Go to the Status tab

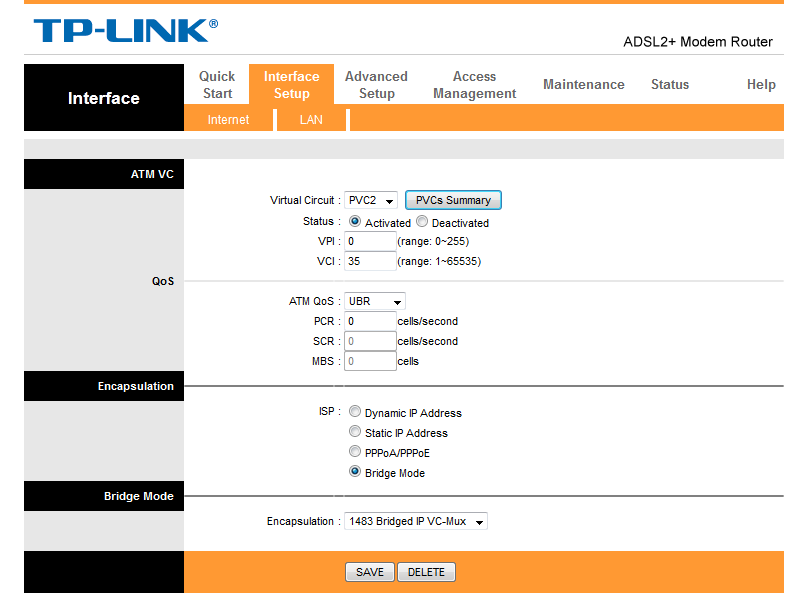670,84
